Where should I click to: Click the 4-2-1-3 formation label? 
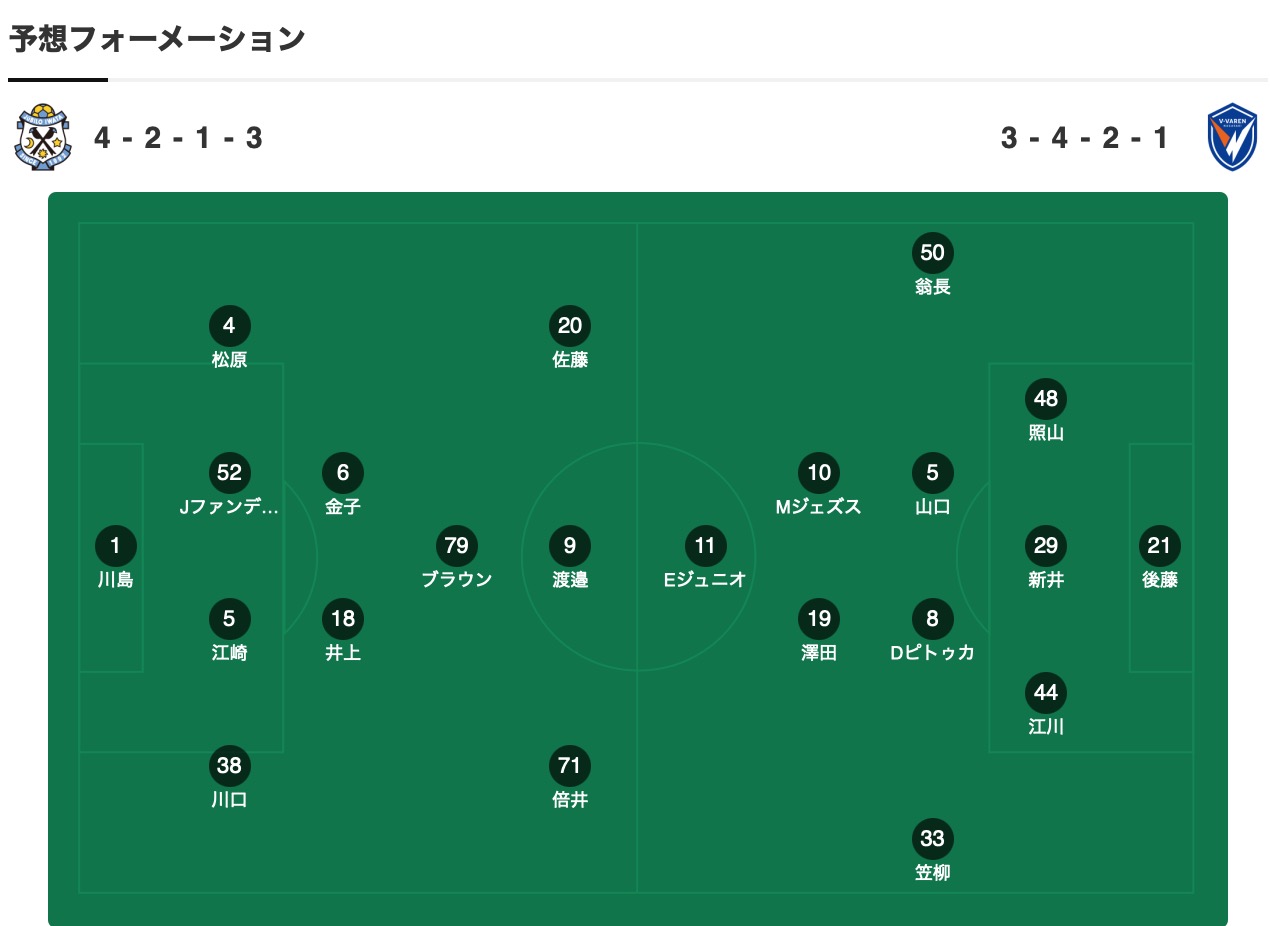coord(178,138)
